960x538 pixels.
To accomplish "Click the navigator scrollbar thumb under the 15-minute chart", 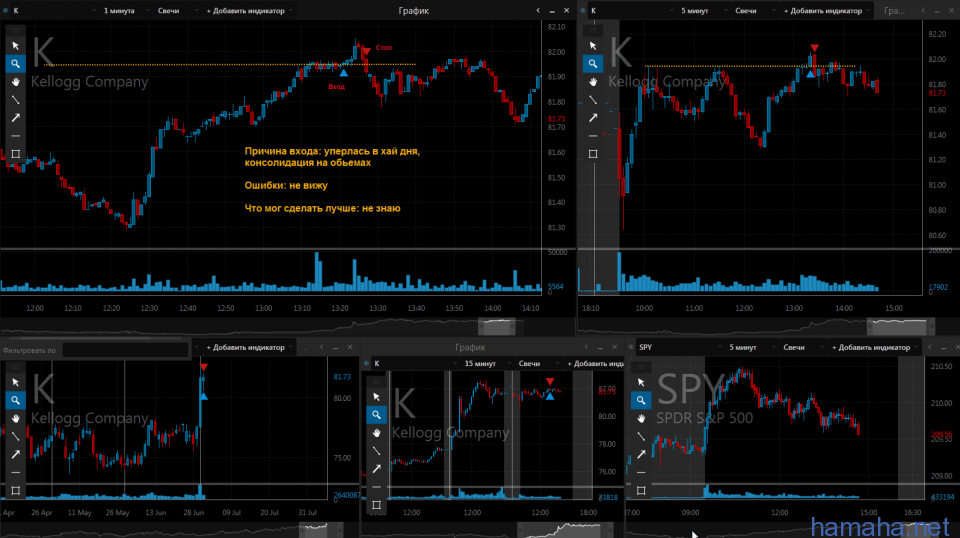I will [563, 529].
